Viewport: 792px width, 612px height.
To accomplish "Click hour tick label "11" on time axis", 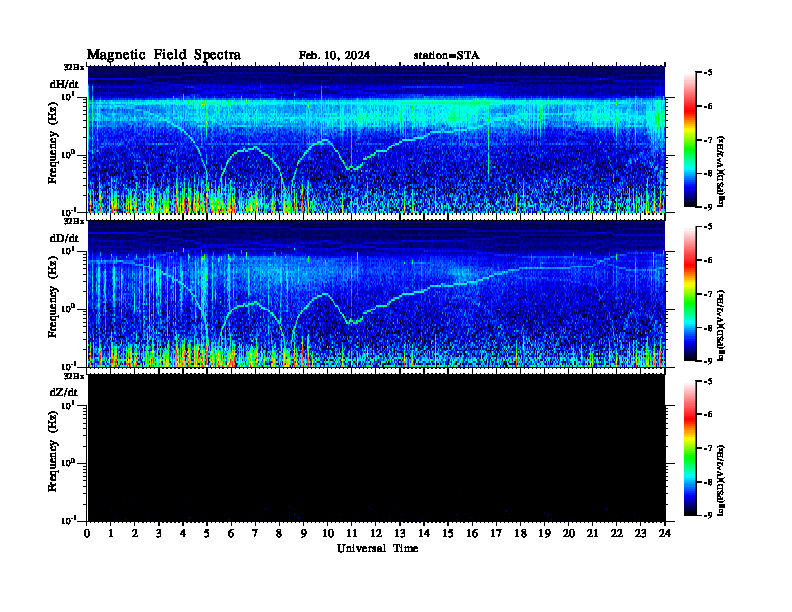I will [x=352, y=534].
